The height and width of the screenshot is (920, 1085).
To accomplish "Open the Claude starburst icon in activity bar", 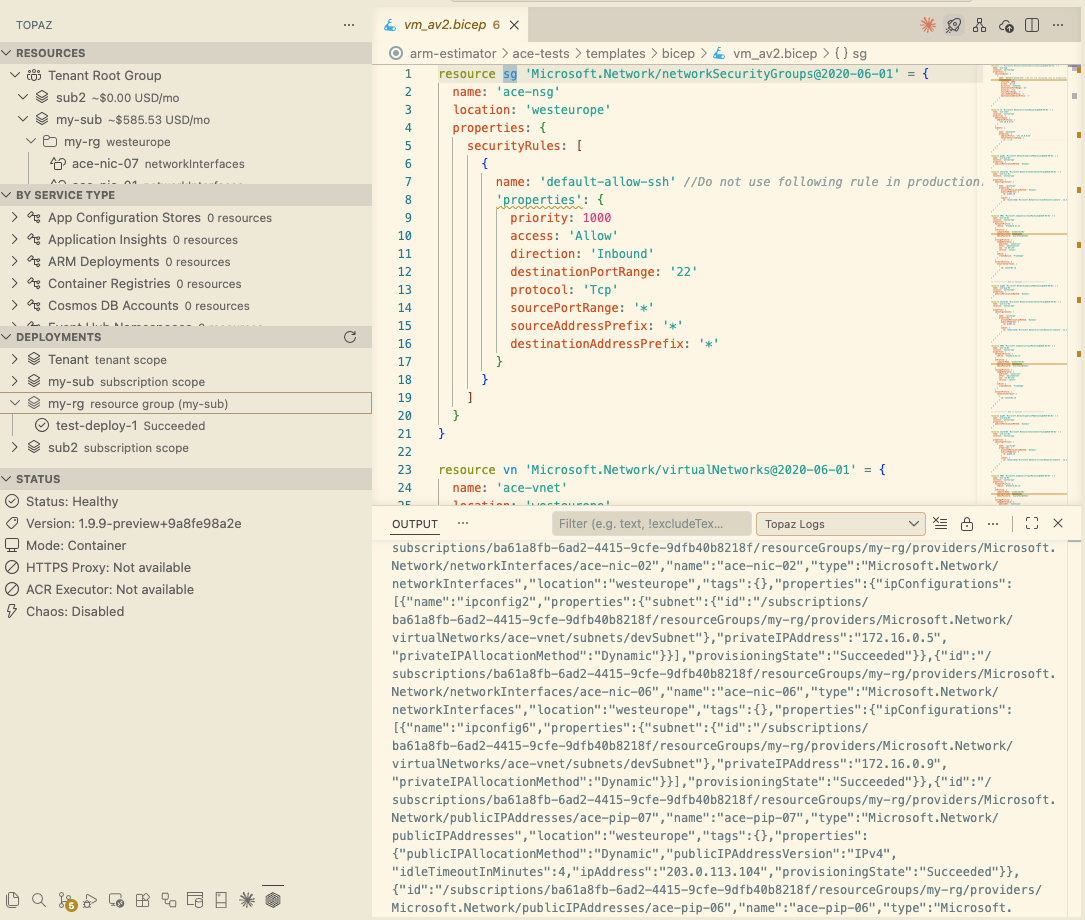I will click(x=247, y=900).
